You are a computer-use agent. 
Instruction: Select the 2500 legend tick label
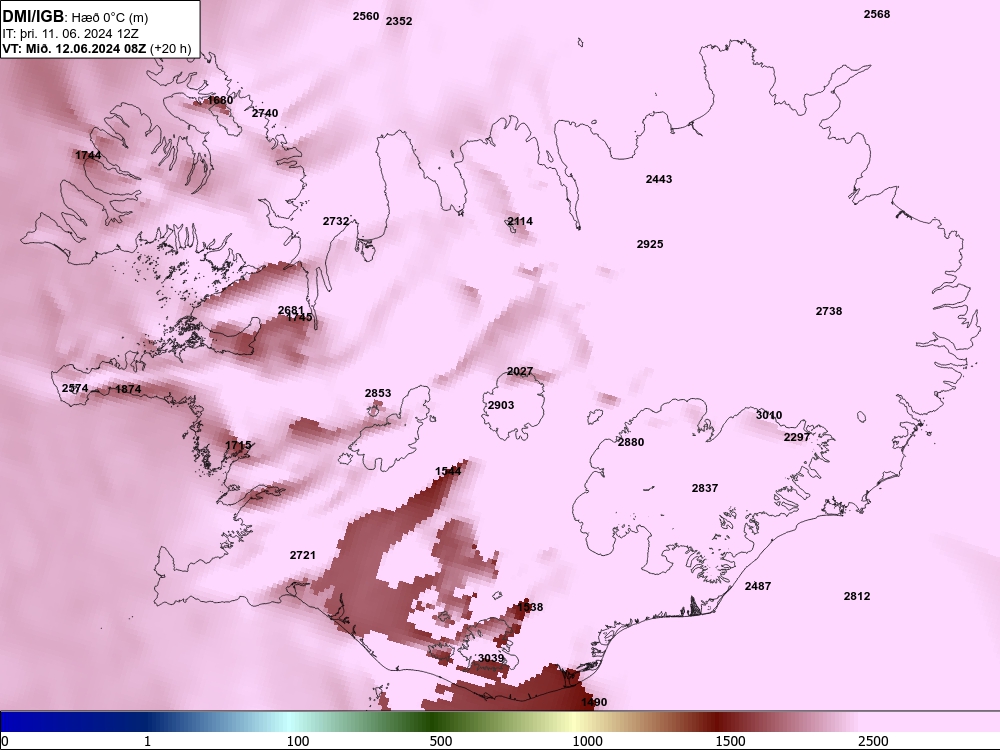(873, 741)
